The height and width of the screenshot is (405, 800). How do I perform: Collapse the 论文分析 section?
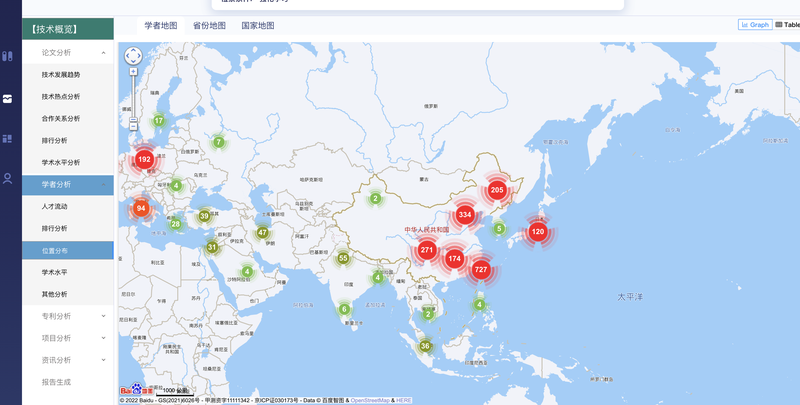coord(104,53)
